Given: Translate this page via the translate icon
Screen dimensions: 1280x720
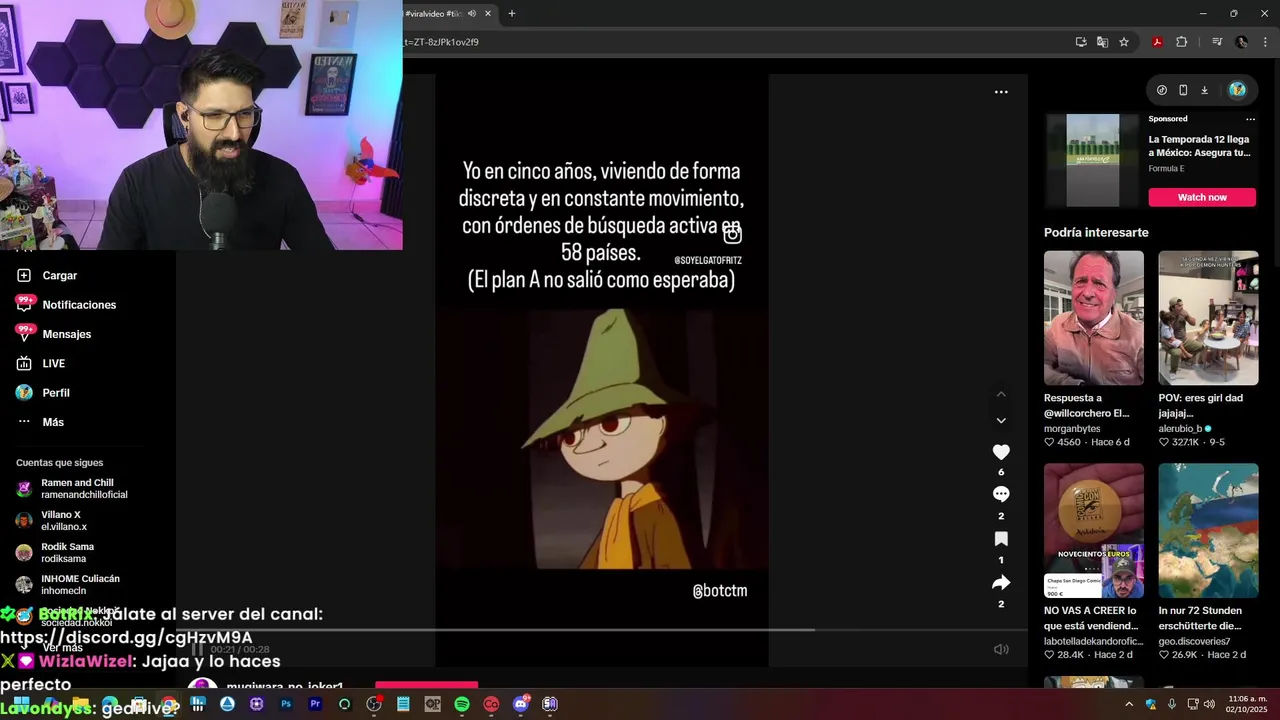Looking at the screenshot, I should tap(1102, 42).
